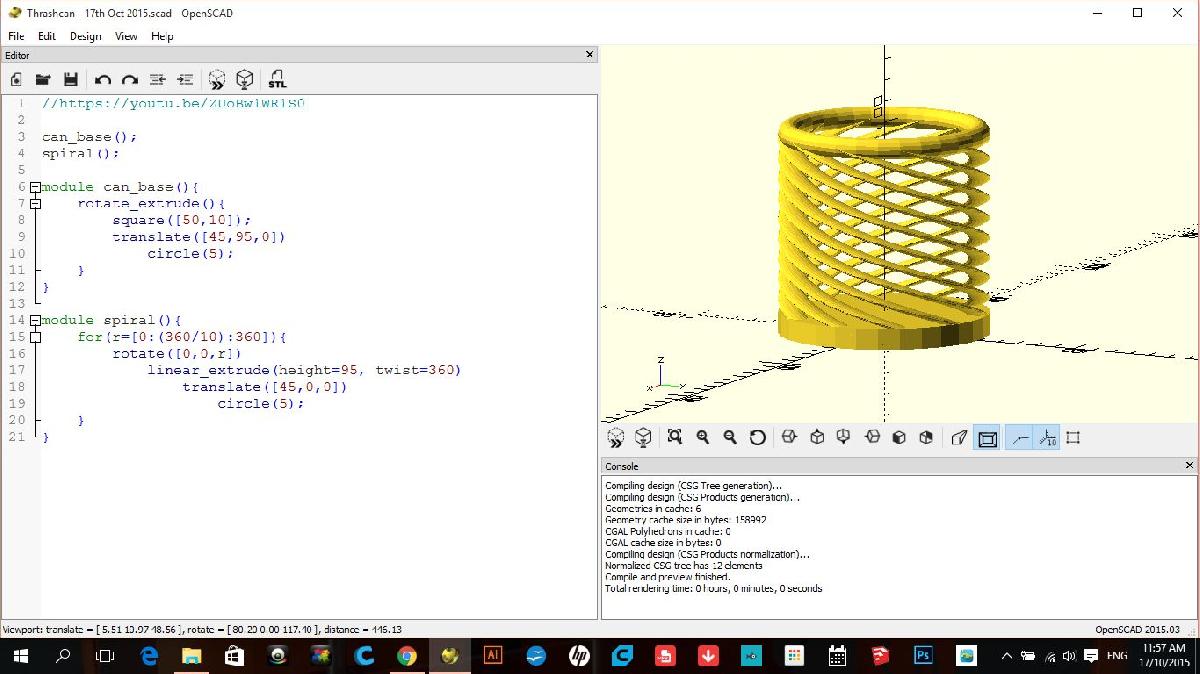Image resolution: width=1200 pixels, height=674 pixels.
Task: Collapse the can_base module fold marker
Action: [35, 187]
